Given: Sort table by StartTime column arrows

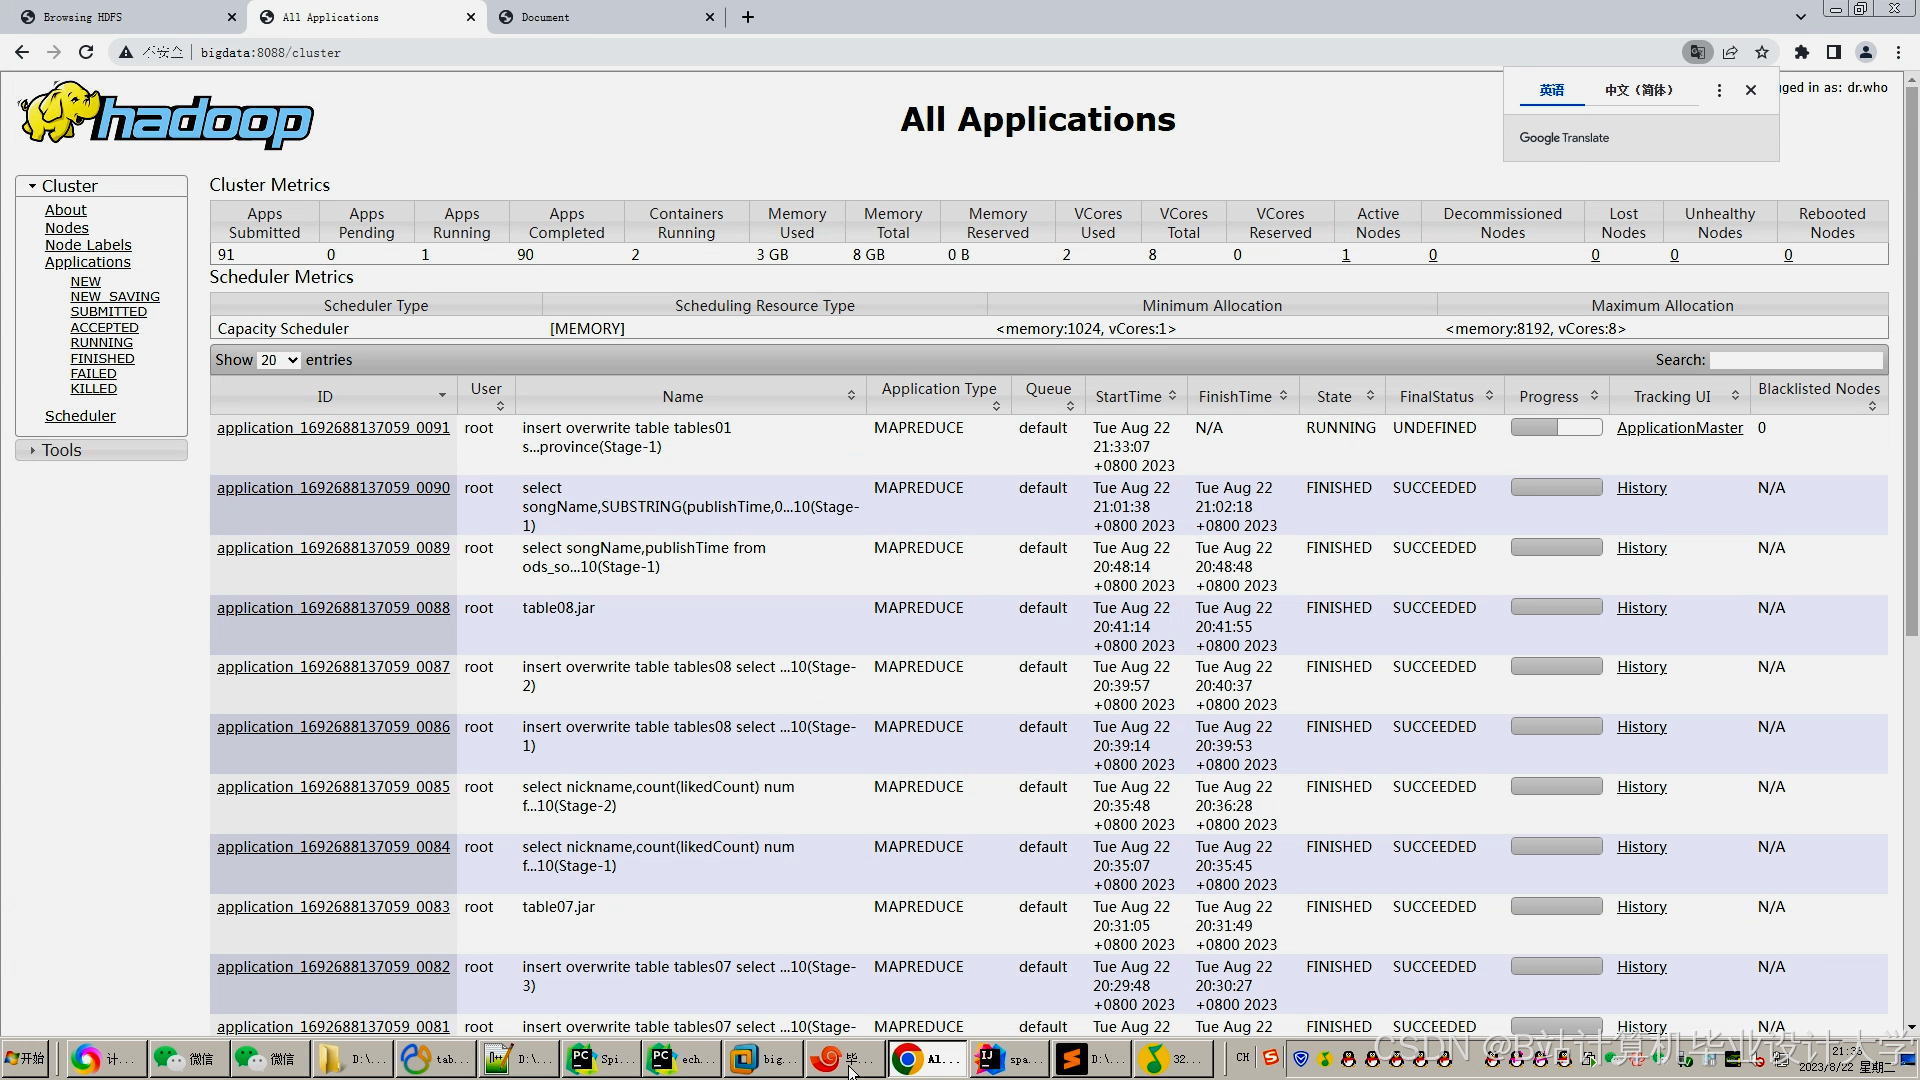Looking at the screenshot, I should [1172, 396].
